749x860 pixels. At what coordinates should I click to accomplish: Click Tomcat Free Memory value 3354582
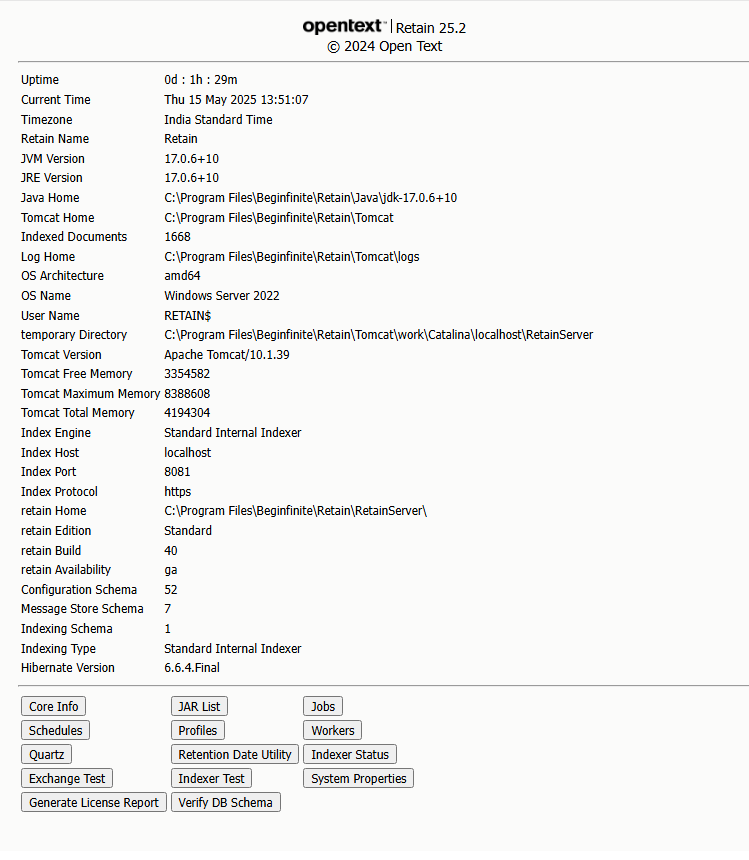click(x=187, y=374)
